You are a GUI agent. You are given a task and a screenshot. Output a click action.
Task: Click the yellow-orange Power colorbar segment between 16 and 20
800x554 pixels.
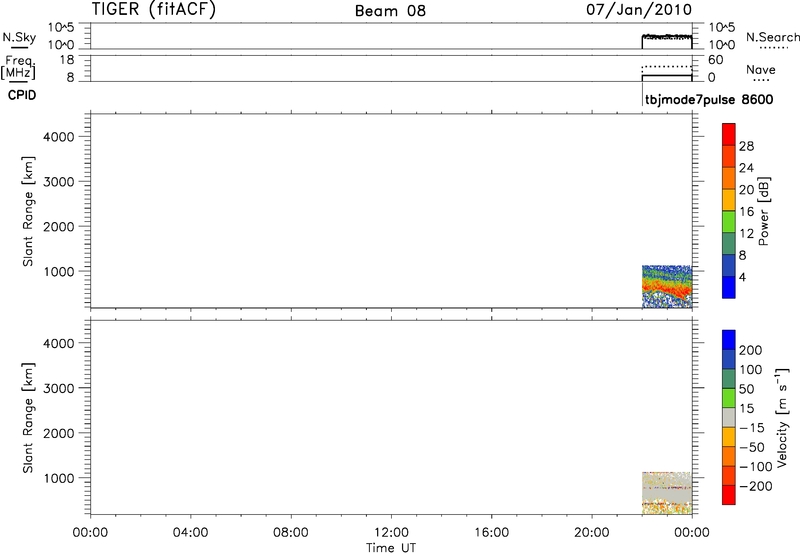click(729, 199)
